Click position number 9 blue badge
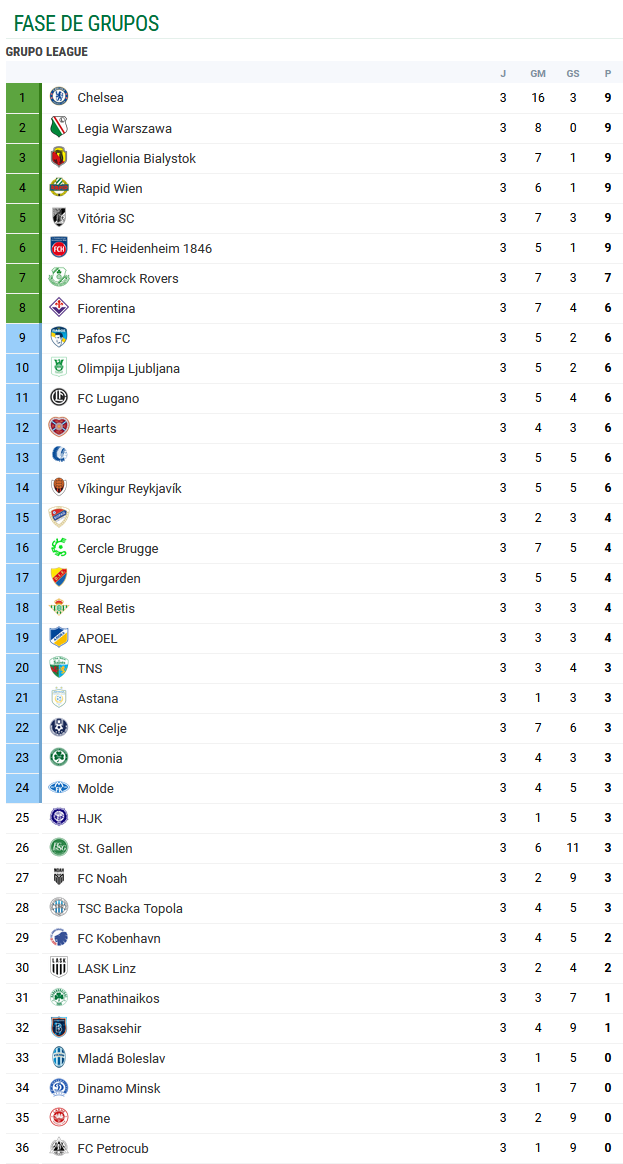The height and width of the screenshot is (1164, 623). pos(22,338)
